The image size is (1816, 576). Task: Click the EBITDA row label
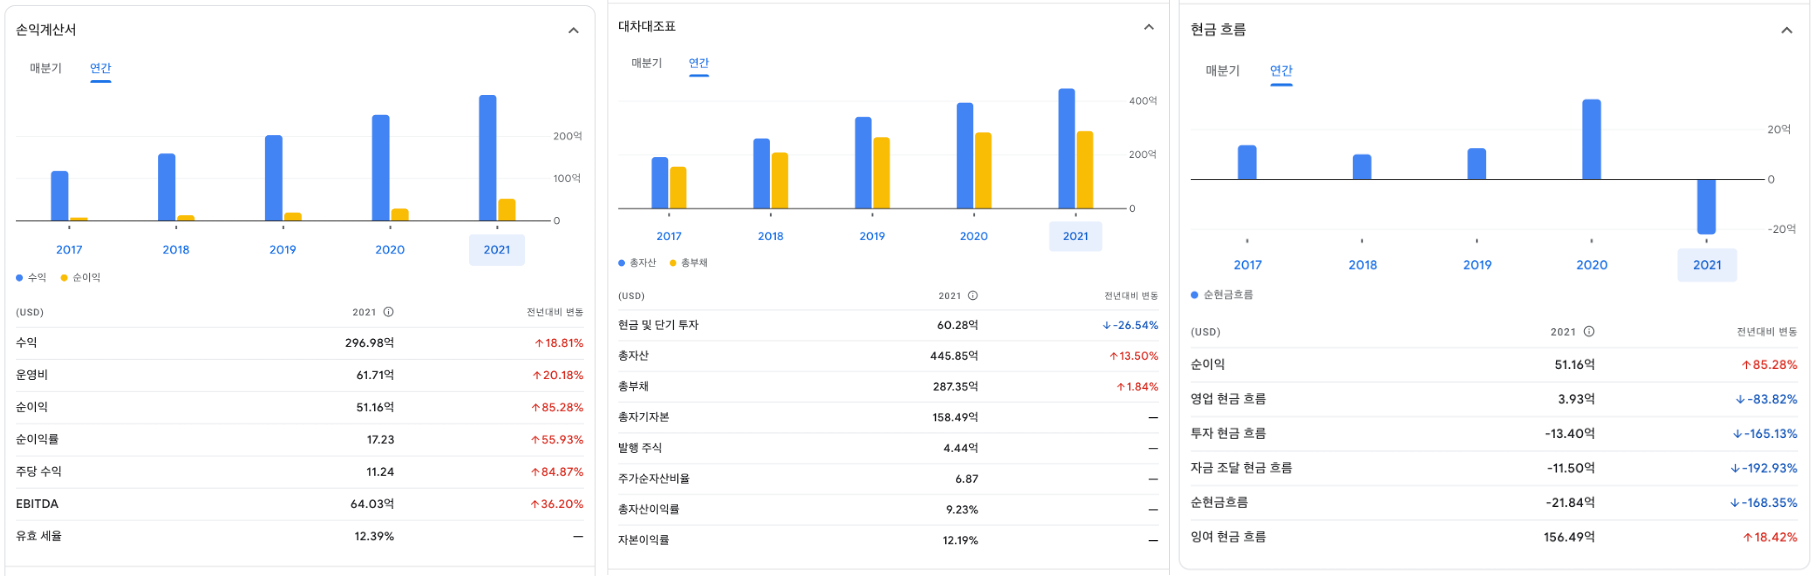[37, 504]
